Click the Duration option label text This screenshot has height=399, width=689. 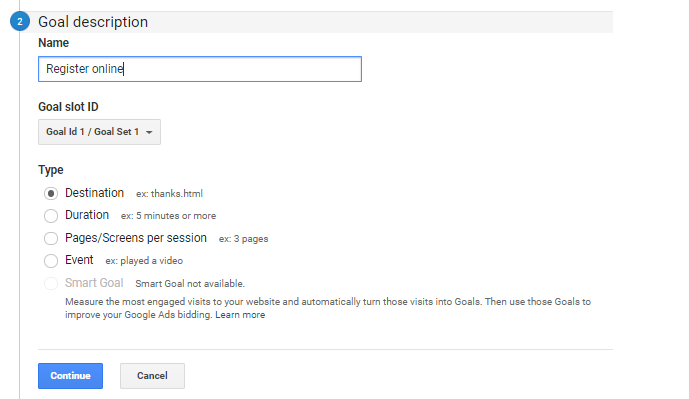87,215
